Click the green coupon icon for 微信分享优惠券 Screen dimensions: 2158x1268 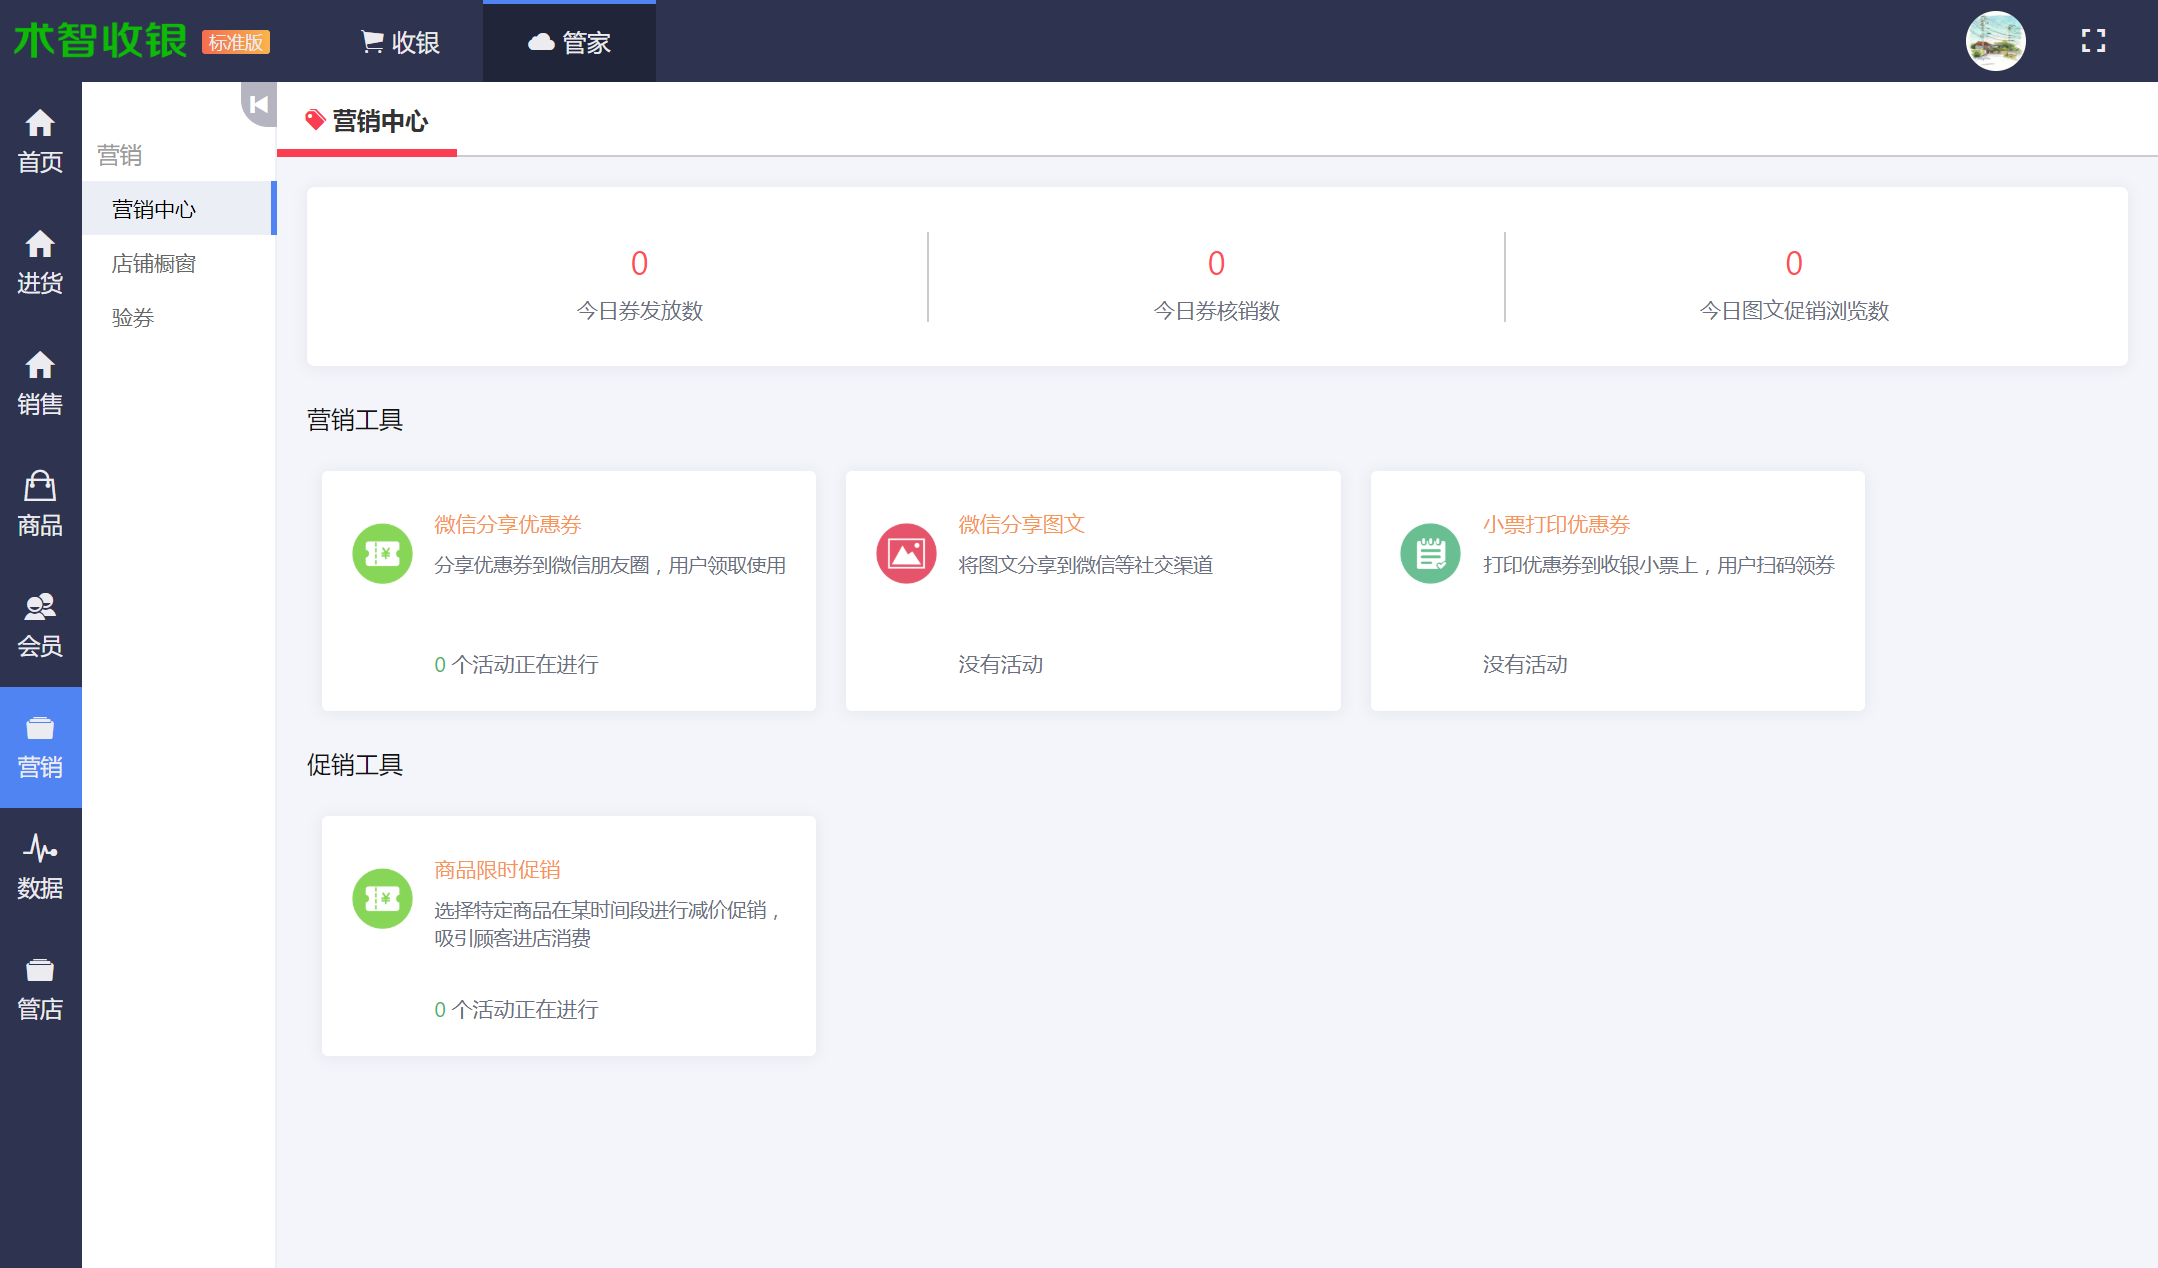pyautogui.click(x=382, y=553)
